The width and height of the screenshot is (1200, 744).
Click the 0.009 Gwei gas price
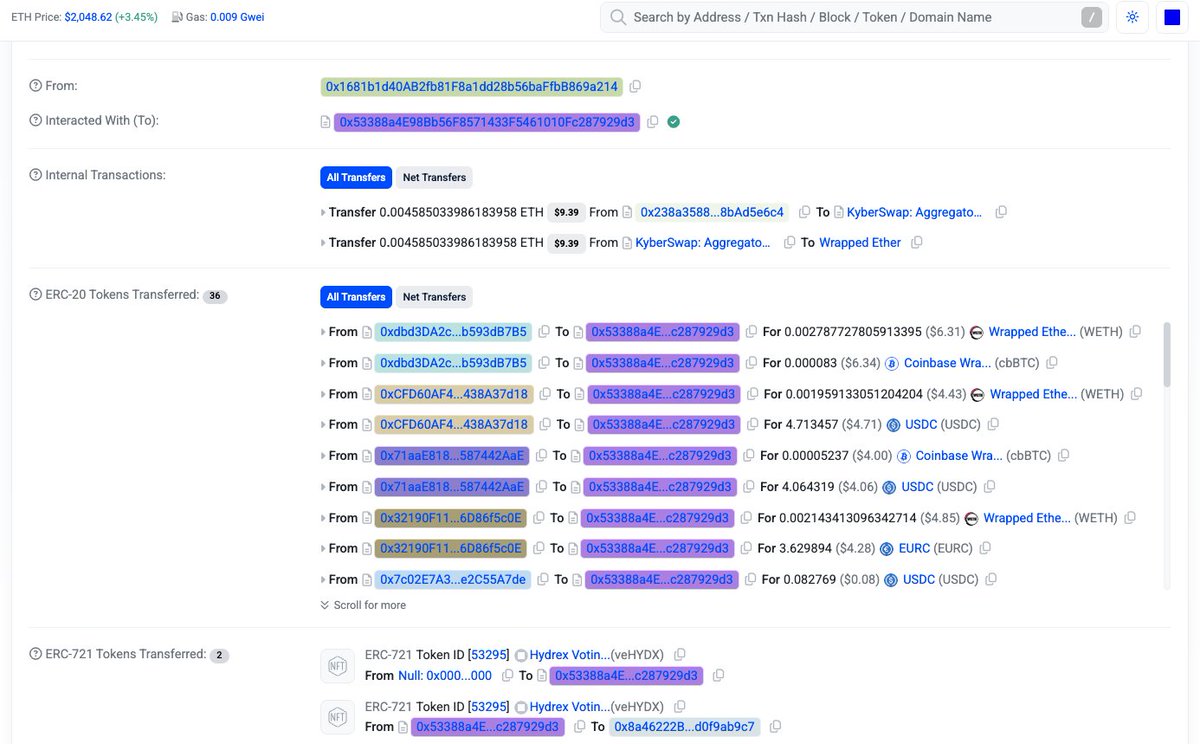(237, 18)
